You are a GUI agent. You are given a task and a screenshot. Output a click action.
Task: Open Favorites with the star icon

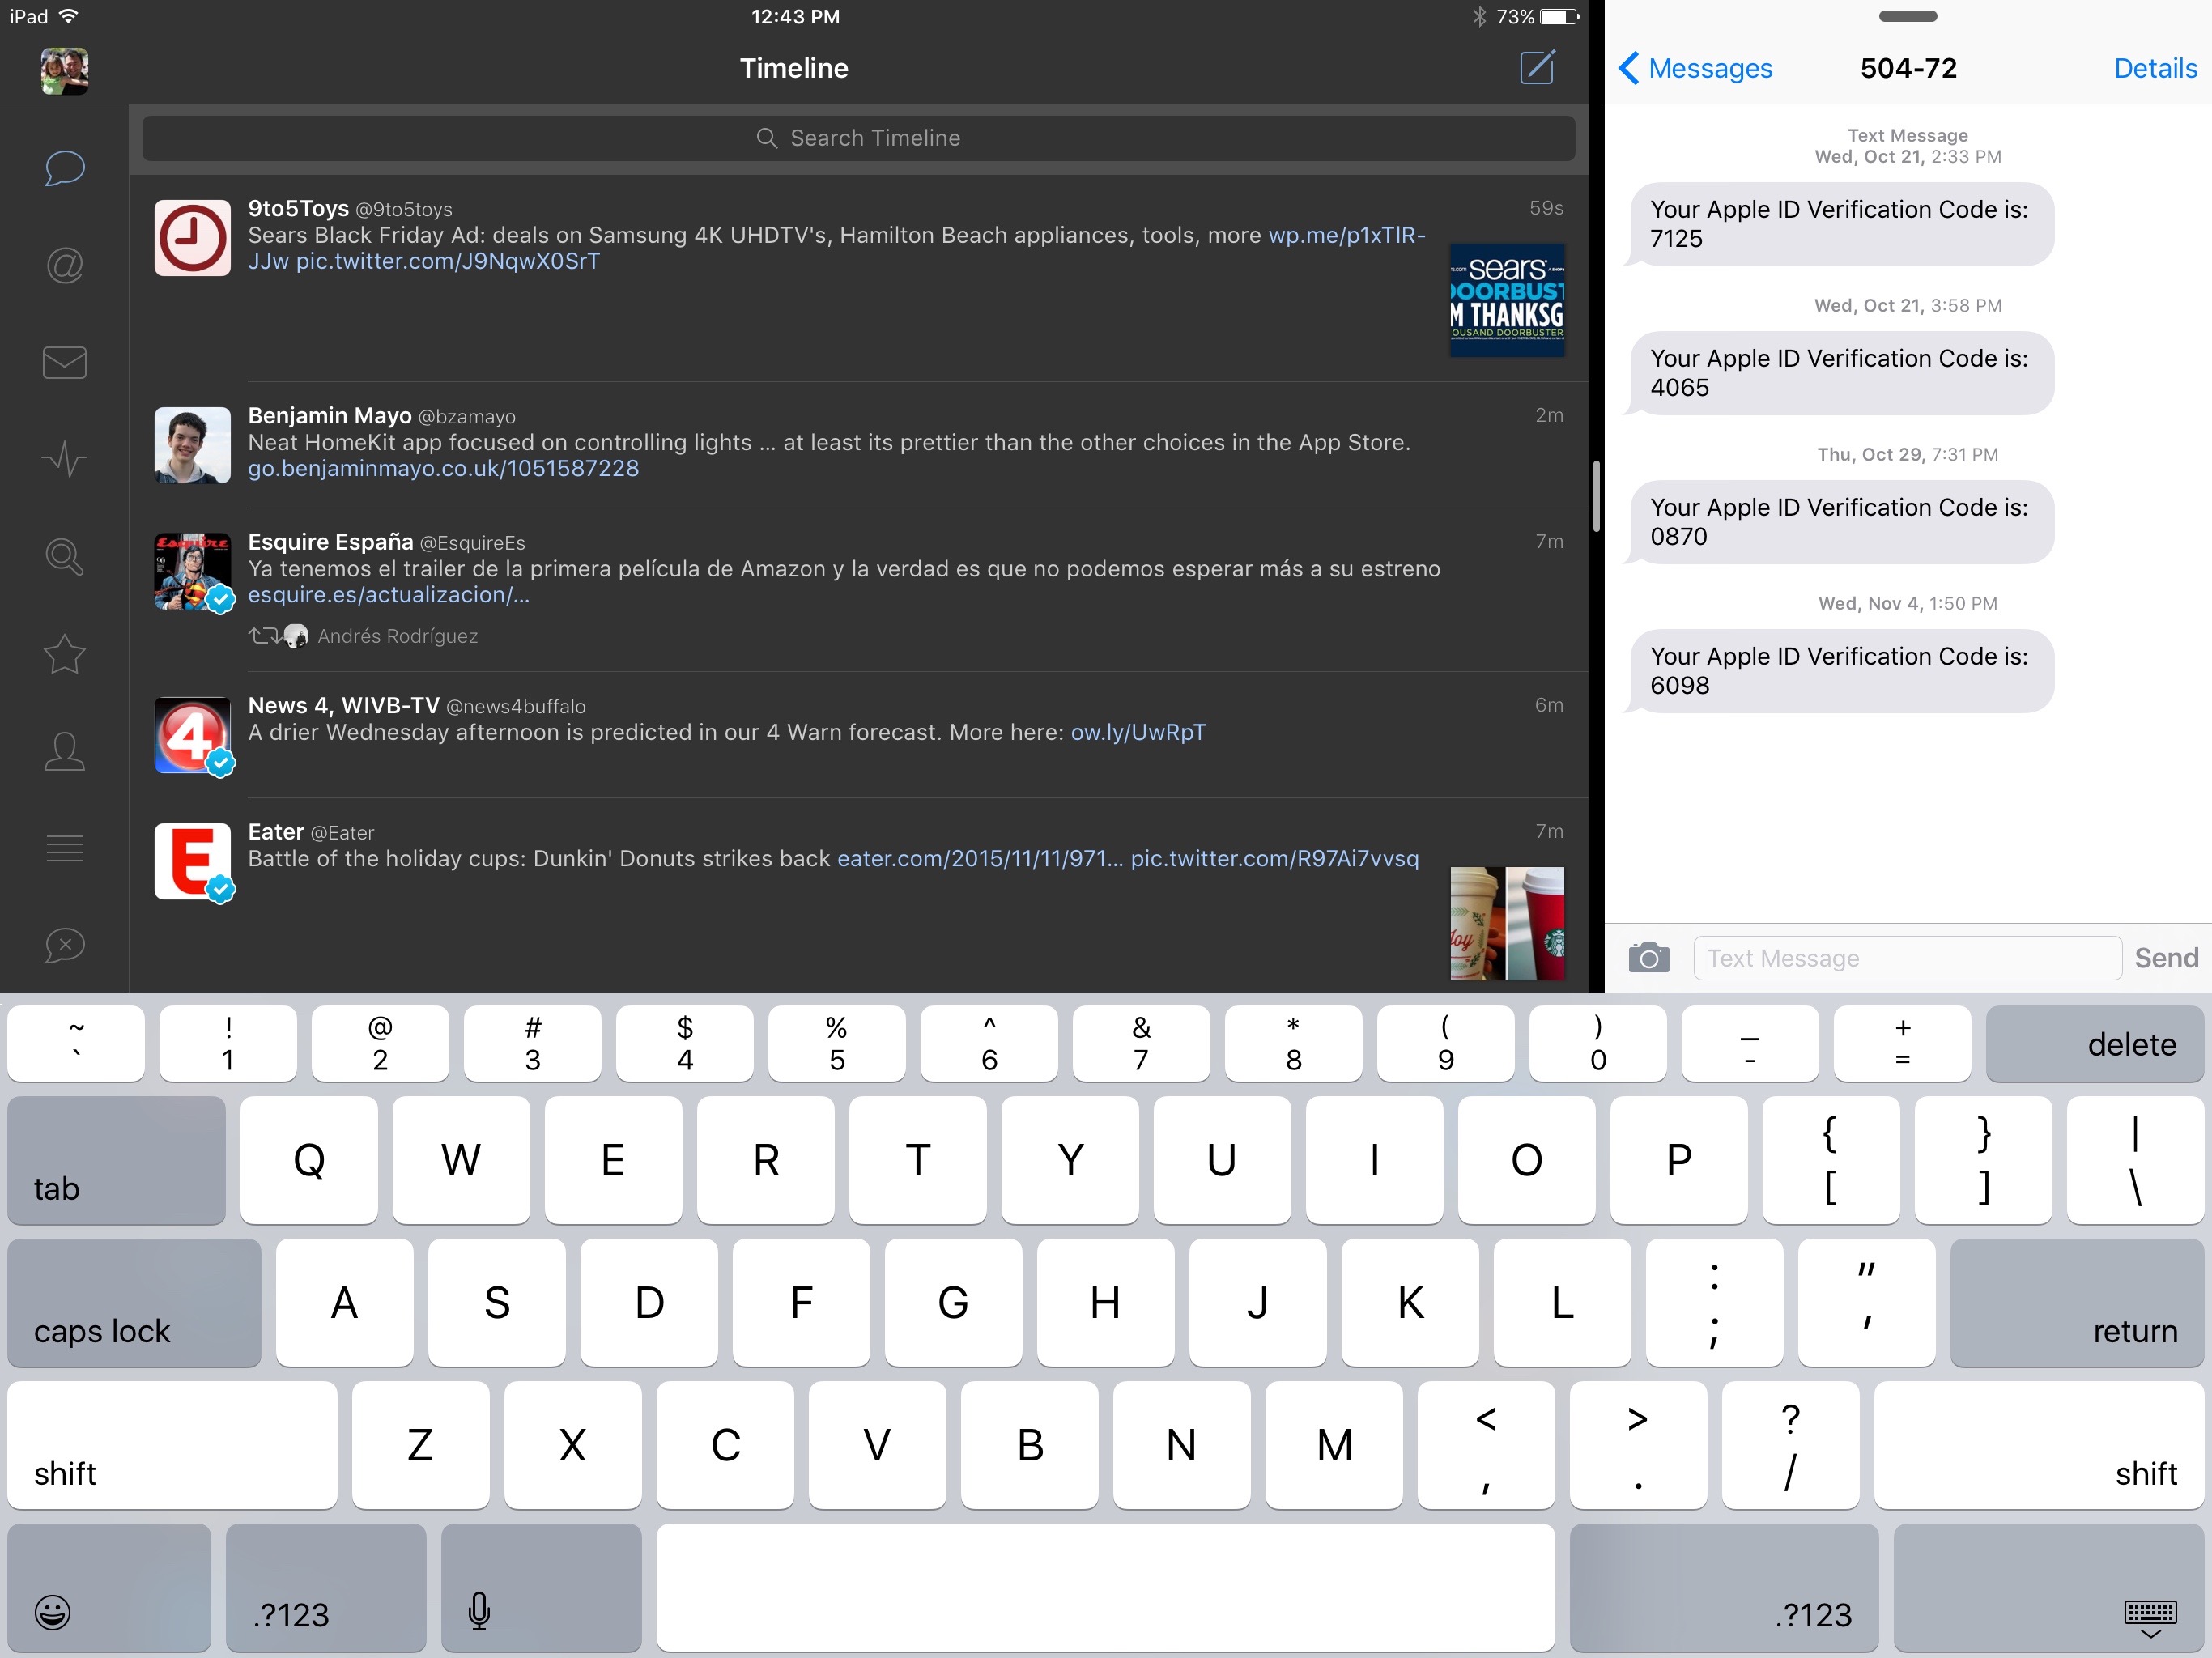coord(63,654)
